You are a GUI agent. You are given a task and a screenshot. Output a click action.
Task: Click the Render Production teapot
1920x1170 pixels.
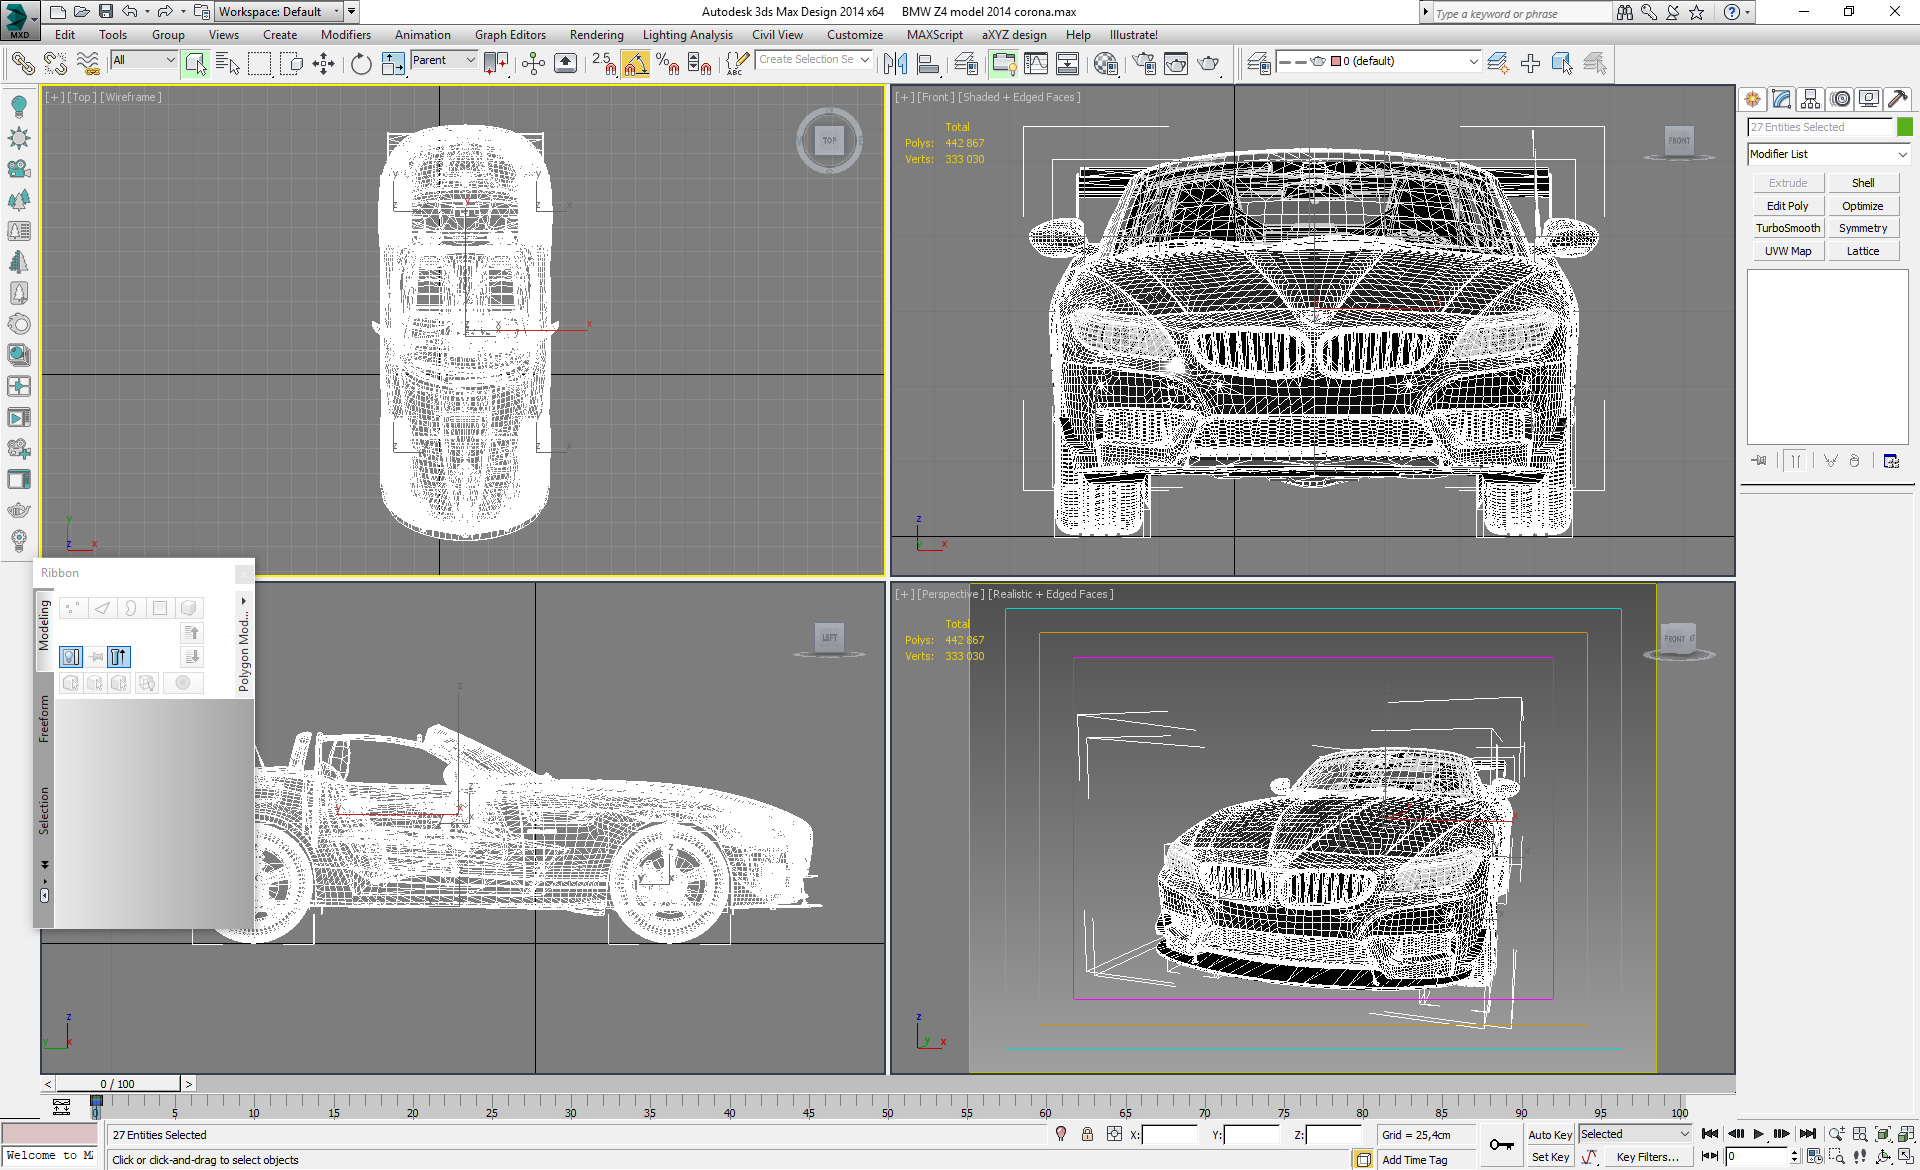point(1209,64)
